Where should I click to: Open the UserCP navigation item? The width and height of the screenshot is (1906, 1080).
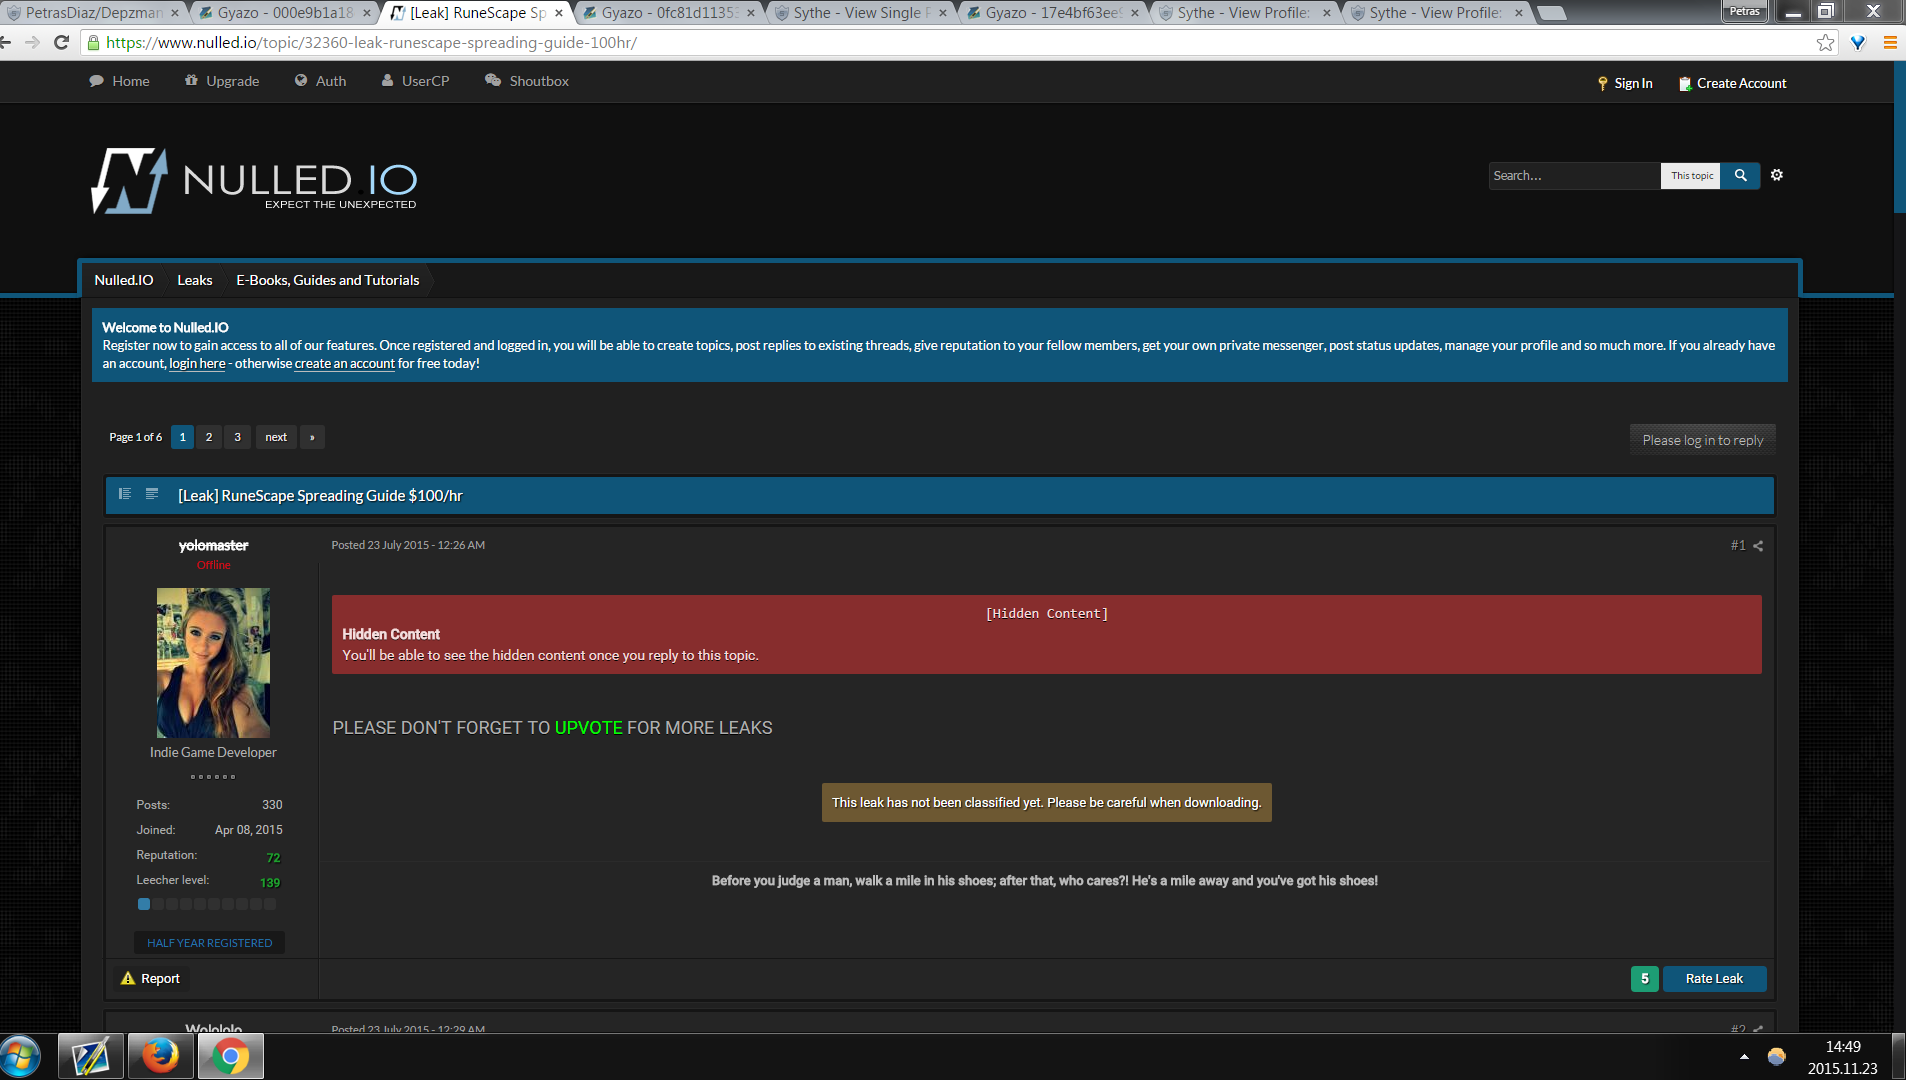(x=415, y=81)
